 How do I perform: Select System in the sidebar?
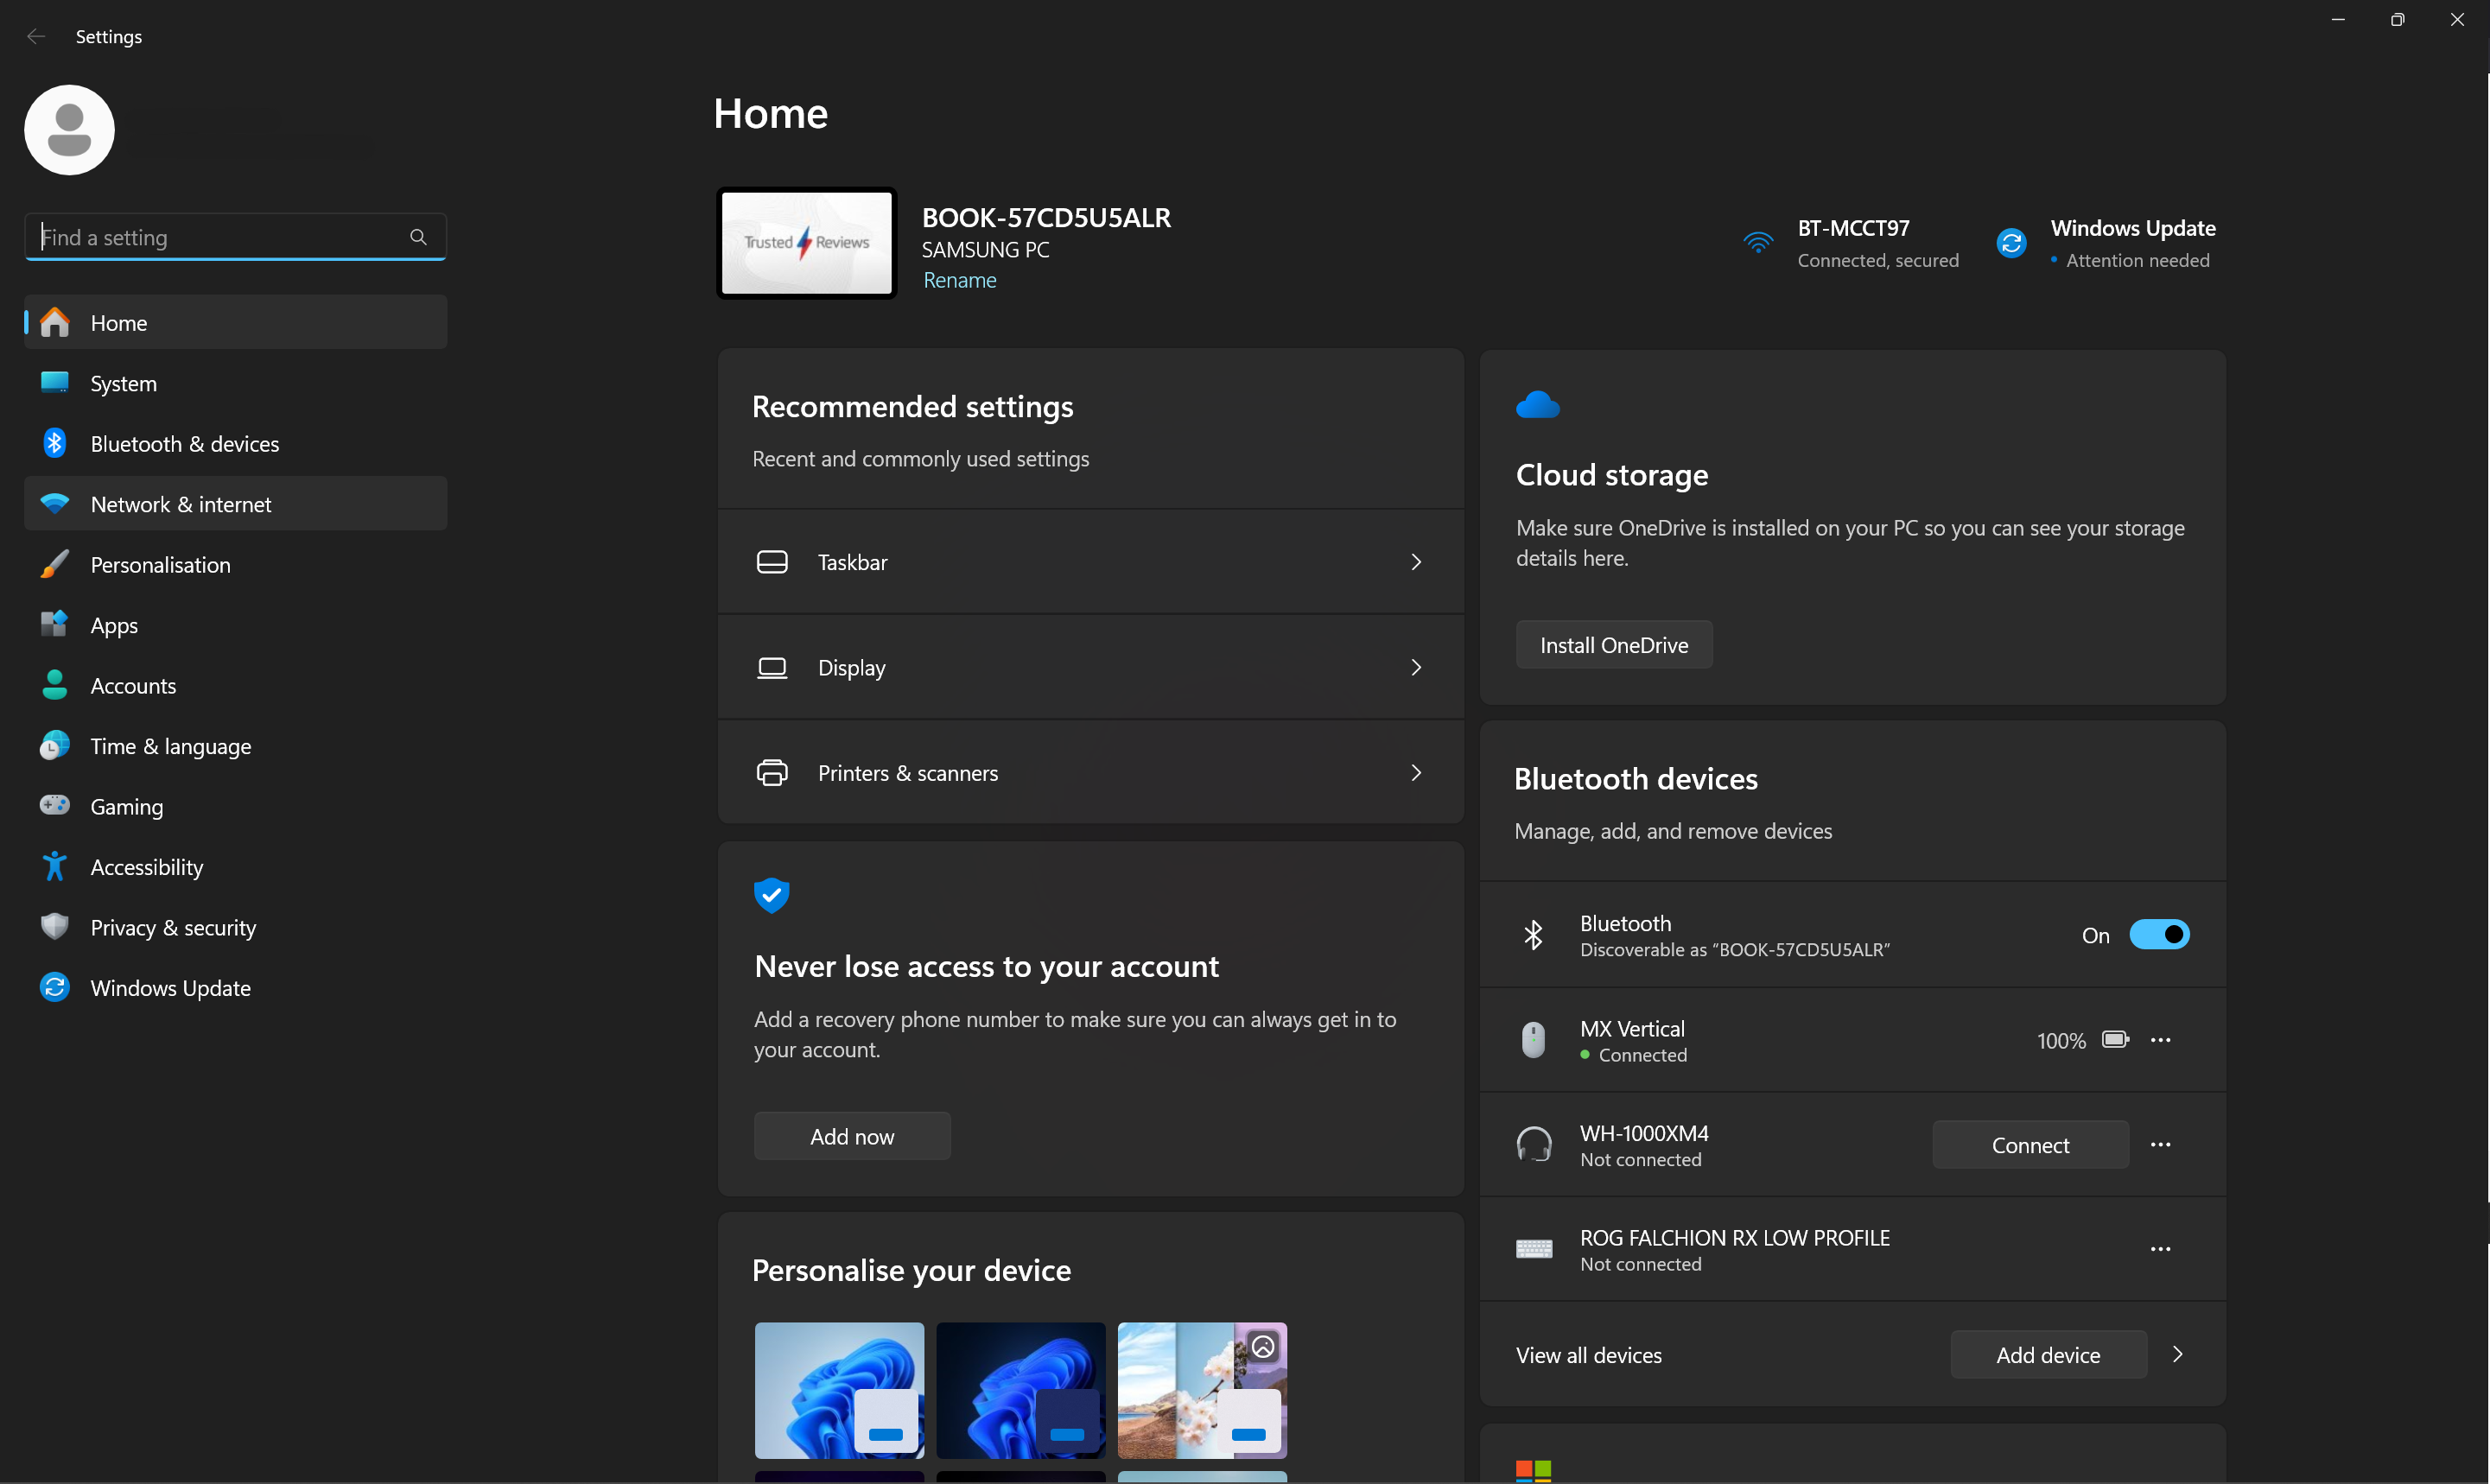coord(235,383)
